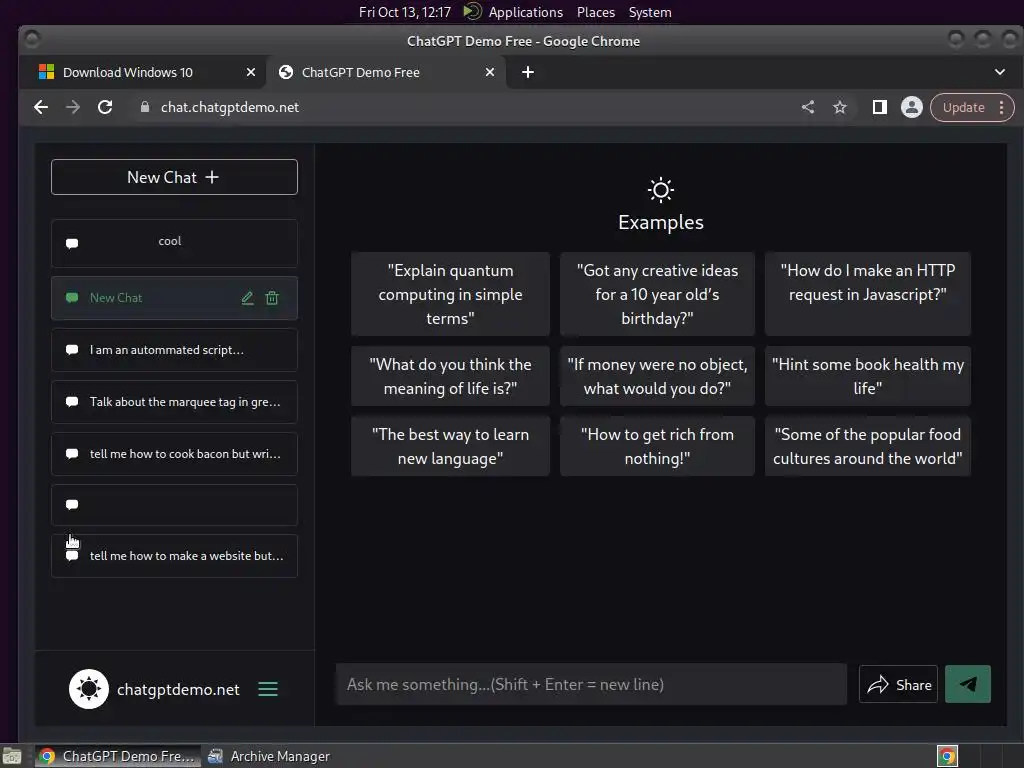Click the show desktop icon in taskbar
The width and height of the screenshot is (1024, 768).
click(12, 756)
